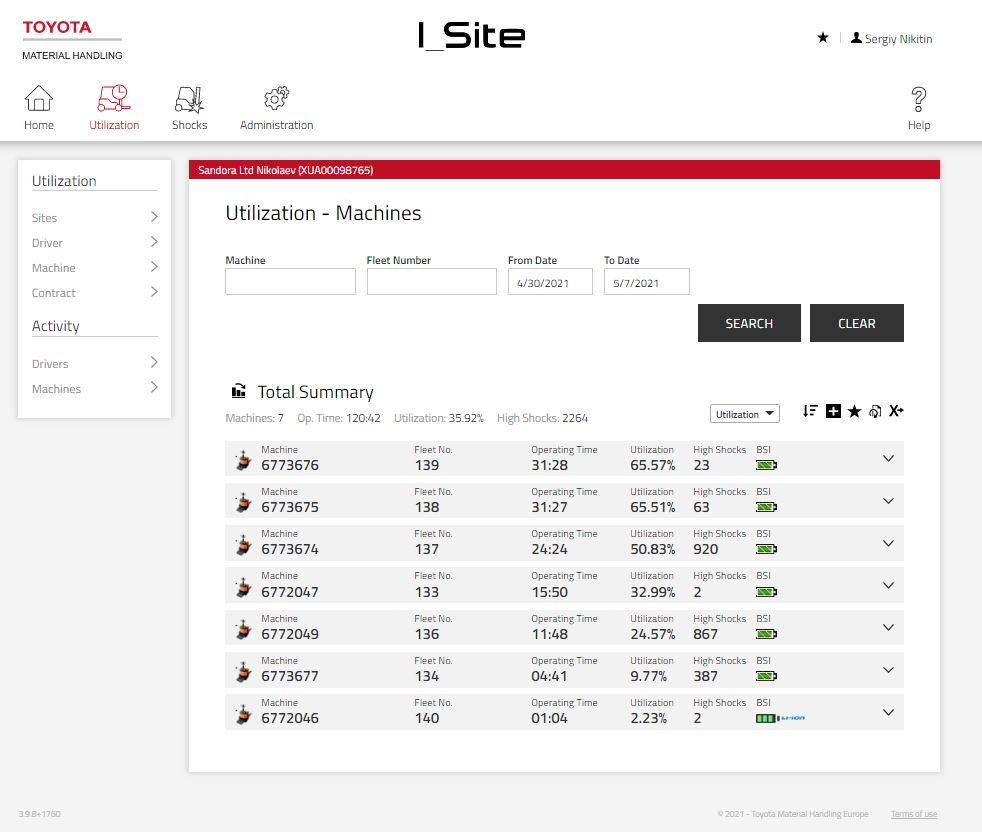This screenshot has height=832, width=982.
Task: Click Li-ion battery icon for machine 6772046
Action: point(780,718)
